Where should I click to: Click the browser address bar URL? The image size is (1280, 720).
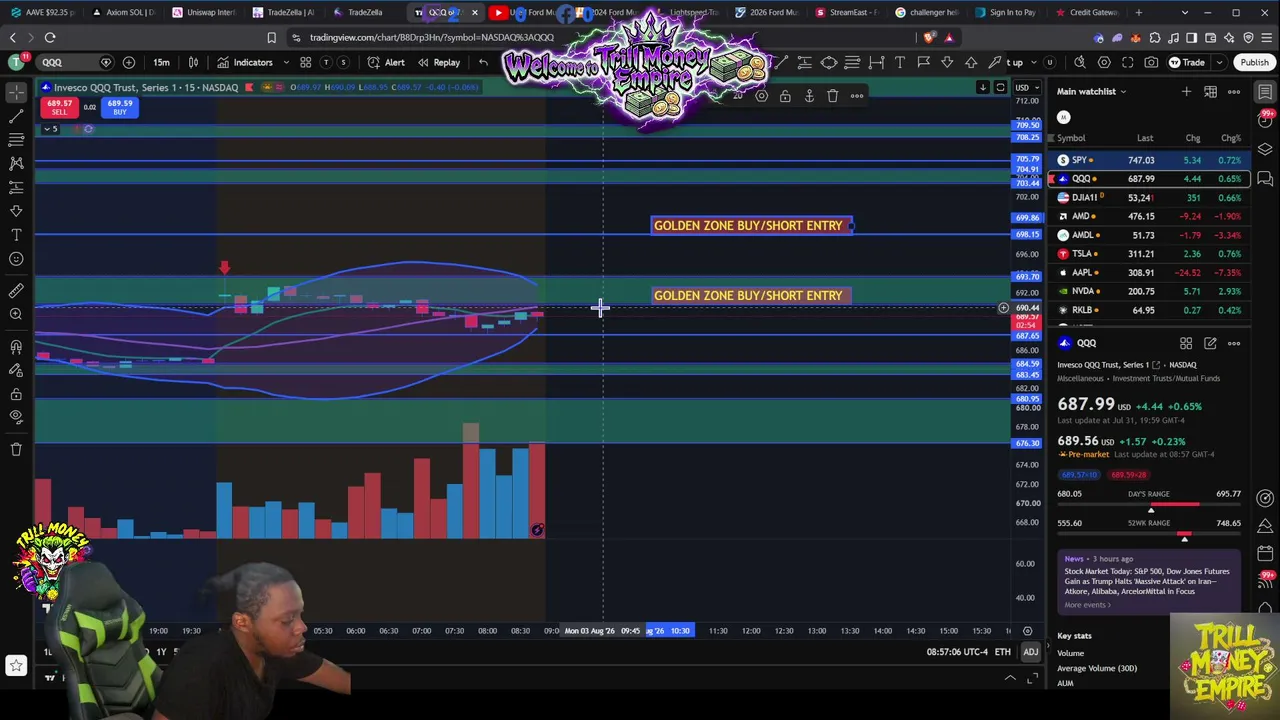[431, 38]
